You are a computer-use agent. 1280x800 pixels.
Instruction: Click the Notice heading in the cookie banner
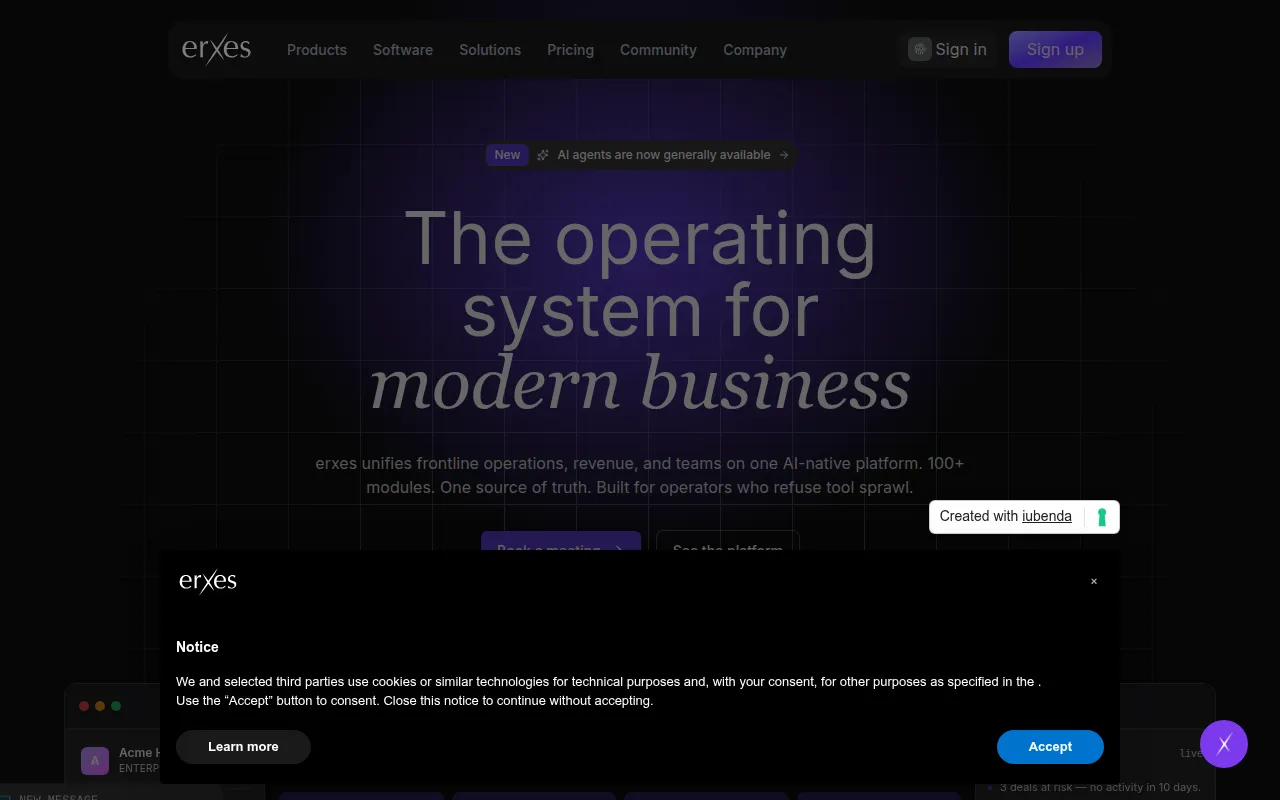pos(197,647)
